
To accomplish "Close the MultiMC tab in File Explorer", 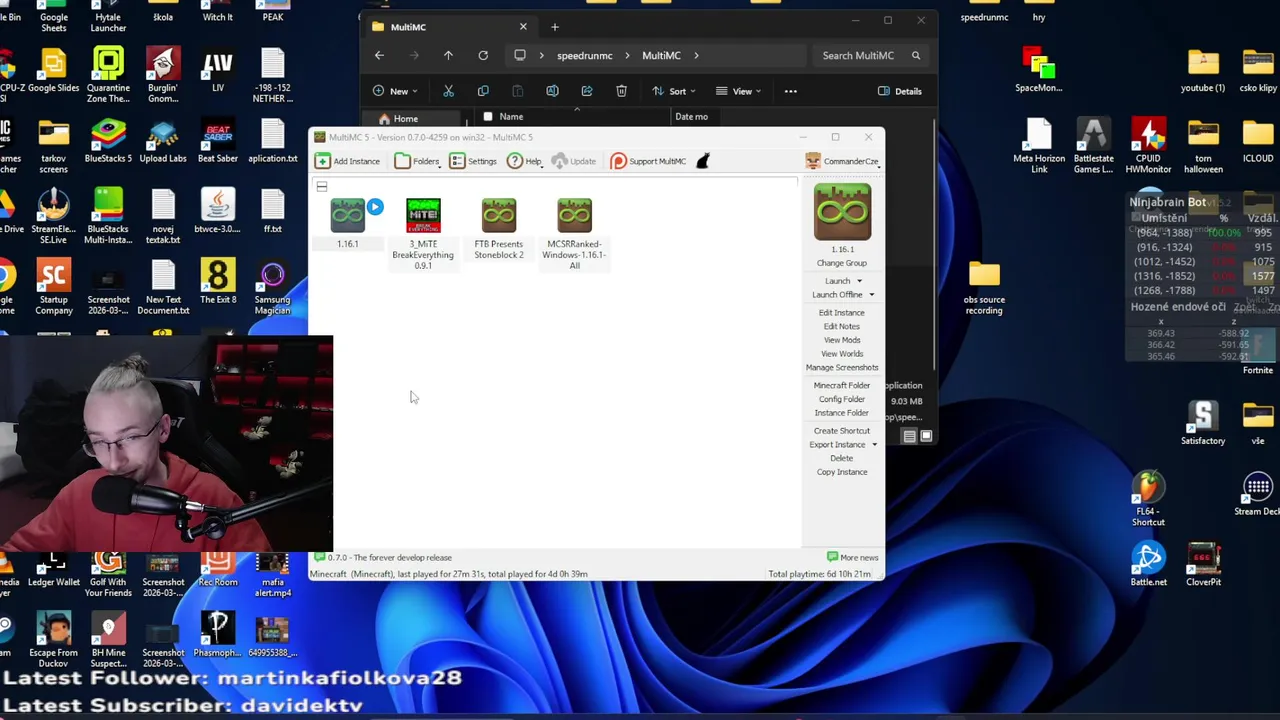I will pos(523,27).
